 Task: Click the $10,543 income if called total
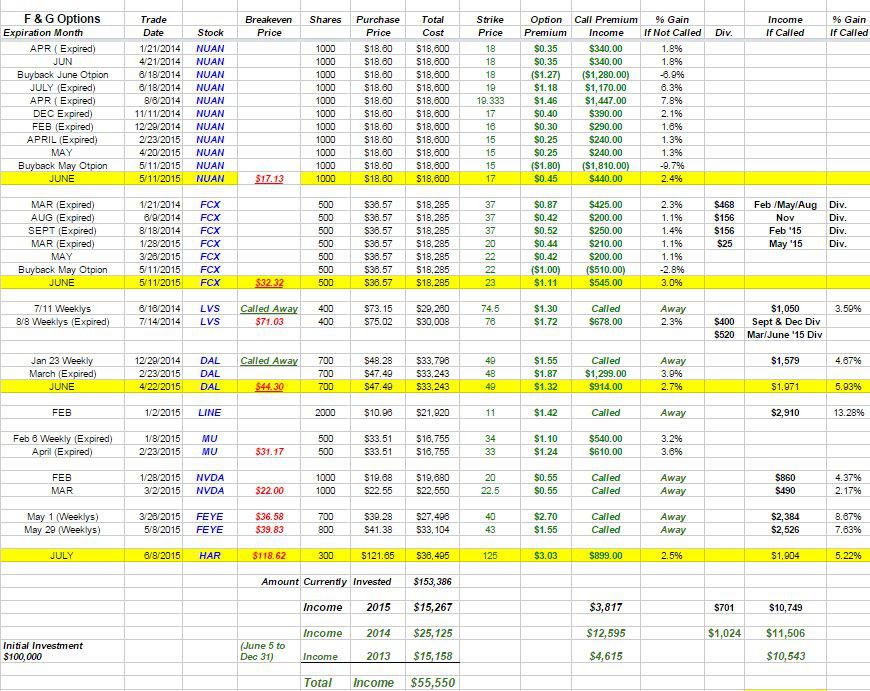coord(785,657)
